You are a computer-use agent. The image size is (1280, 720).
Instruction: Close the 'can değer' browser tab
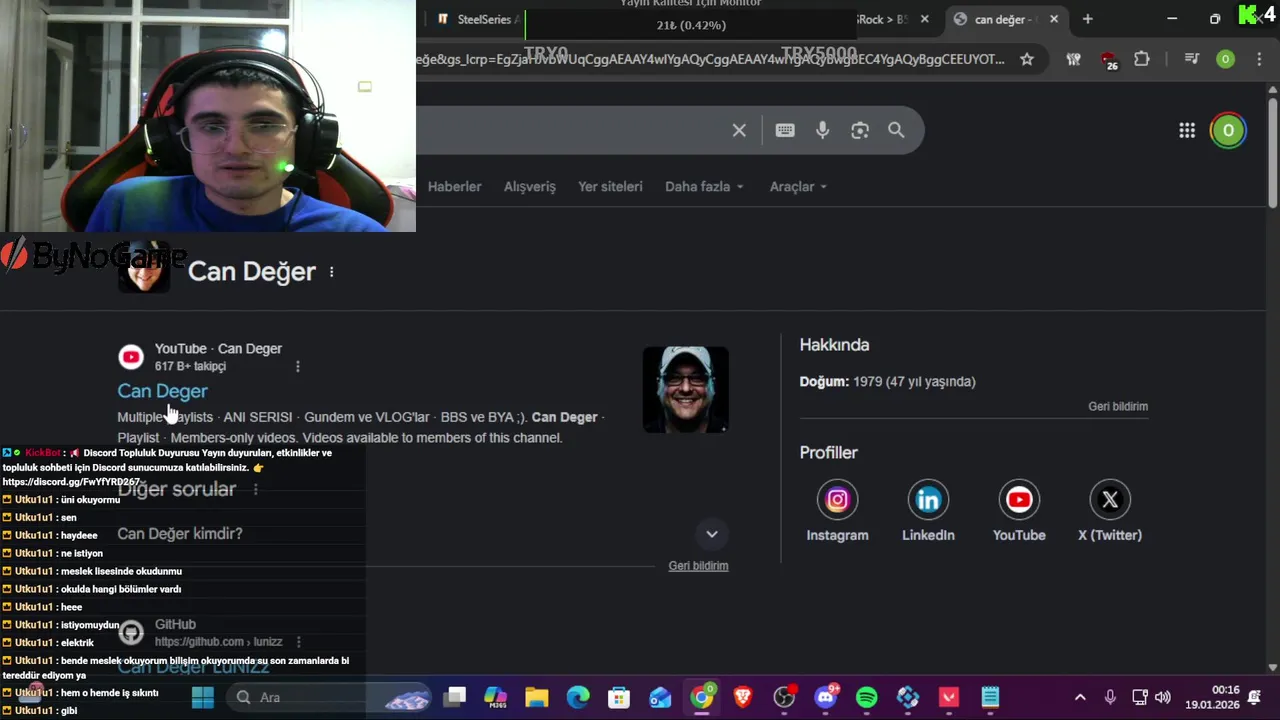pos(1053,19)
